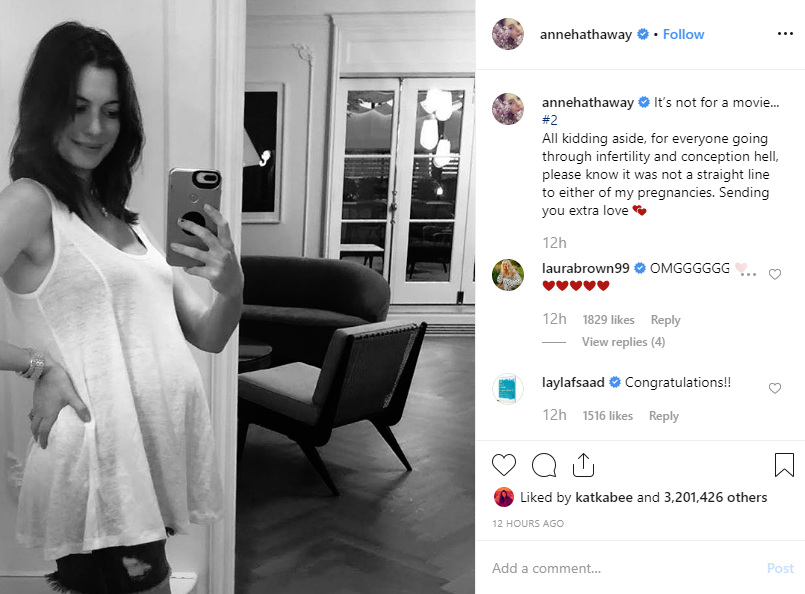Expand View replies (4) under laurabrown99

(x=623, y=342)
